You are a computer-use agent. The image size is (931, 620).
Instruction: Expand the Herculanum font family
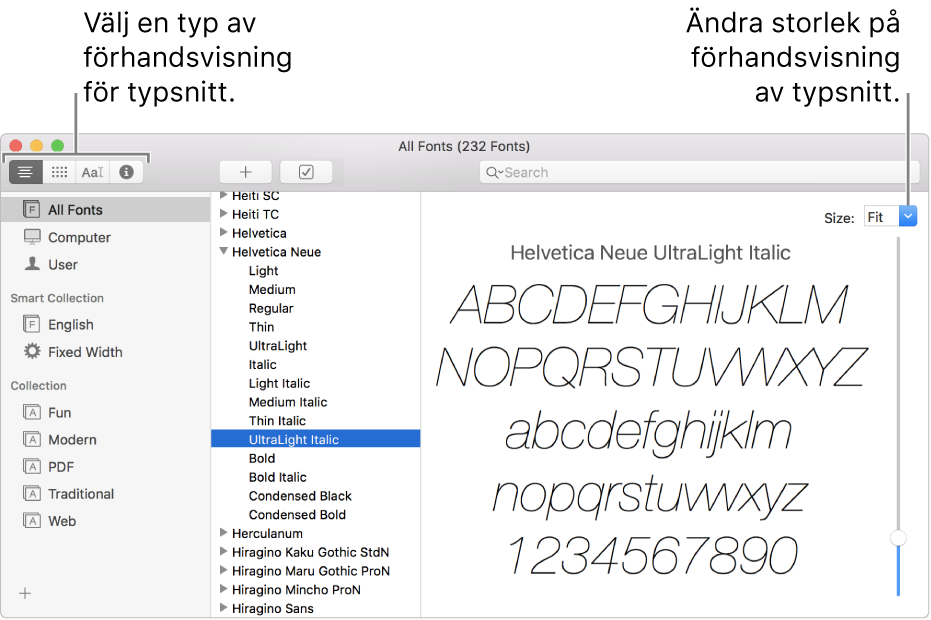click(224, 533)
